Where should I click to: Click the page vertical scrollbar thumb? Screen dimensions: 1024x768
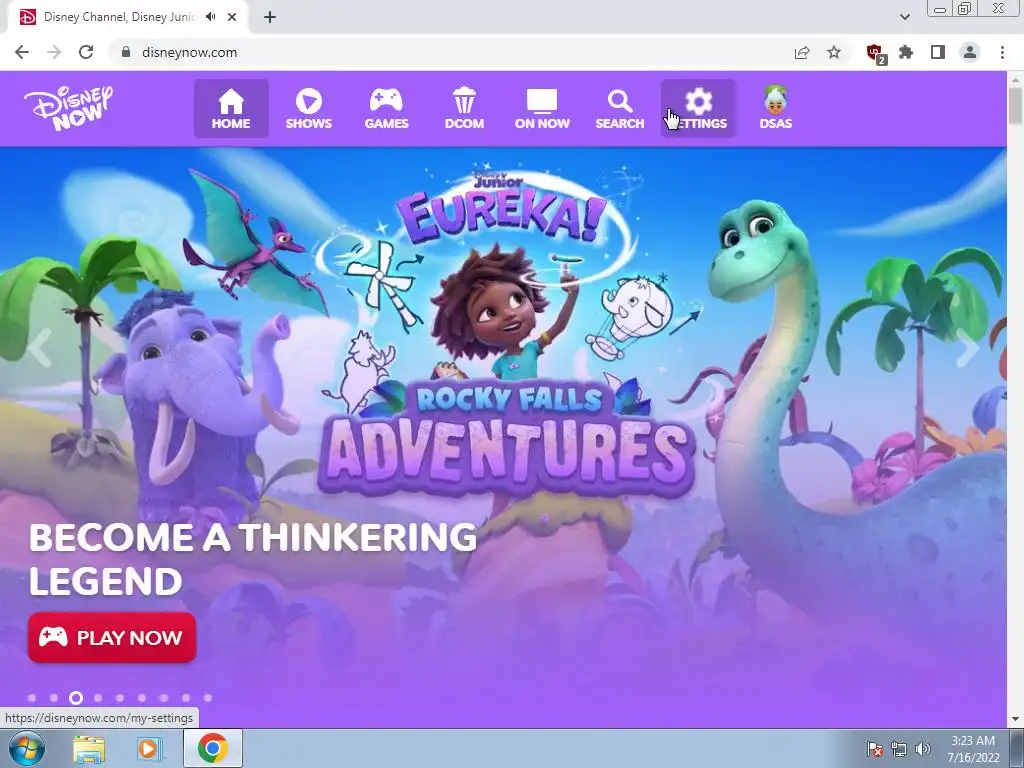coord(1015,106)
